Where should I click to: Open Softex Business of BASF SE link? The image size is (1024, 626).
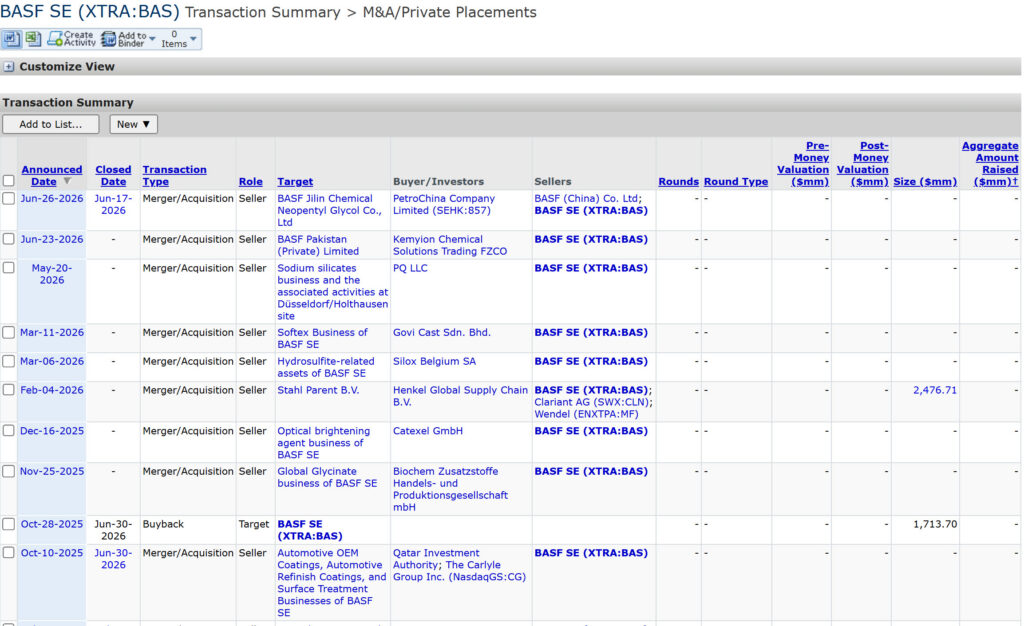pyautogui.click(x=322, y=338)
